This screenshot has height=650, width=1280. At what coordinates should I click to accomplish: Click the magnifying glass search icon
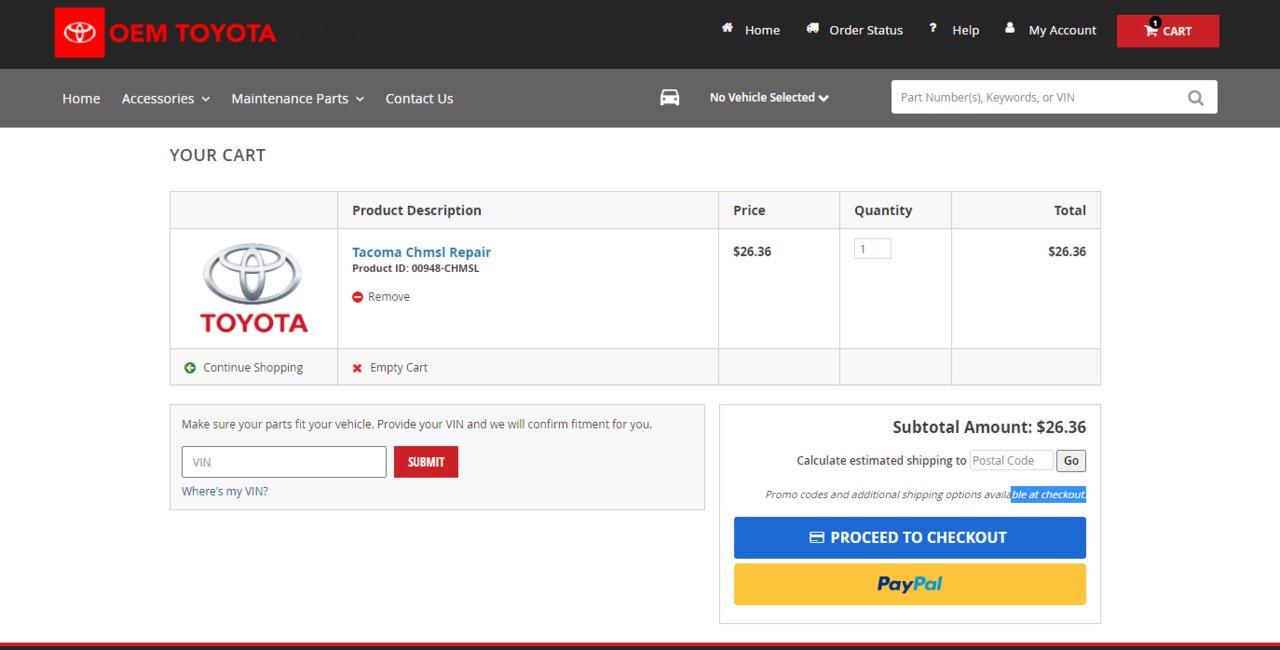coord(1196,98)
